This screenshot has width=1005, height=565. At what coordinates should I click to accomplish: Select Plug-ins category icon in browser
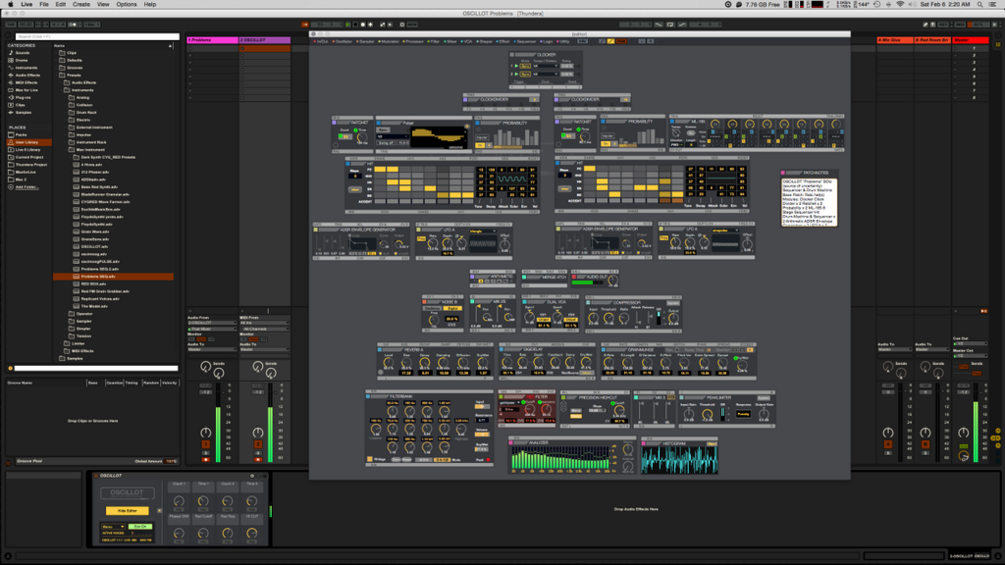point(11,97)
